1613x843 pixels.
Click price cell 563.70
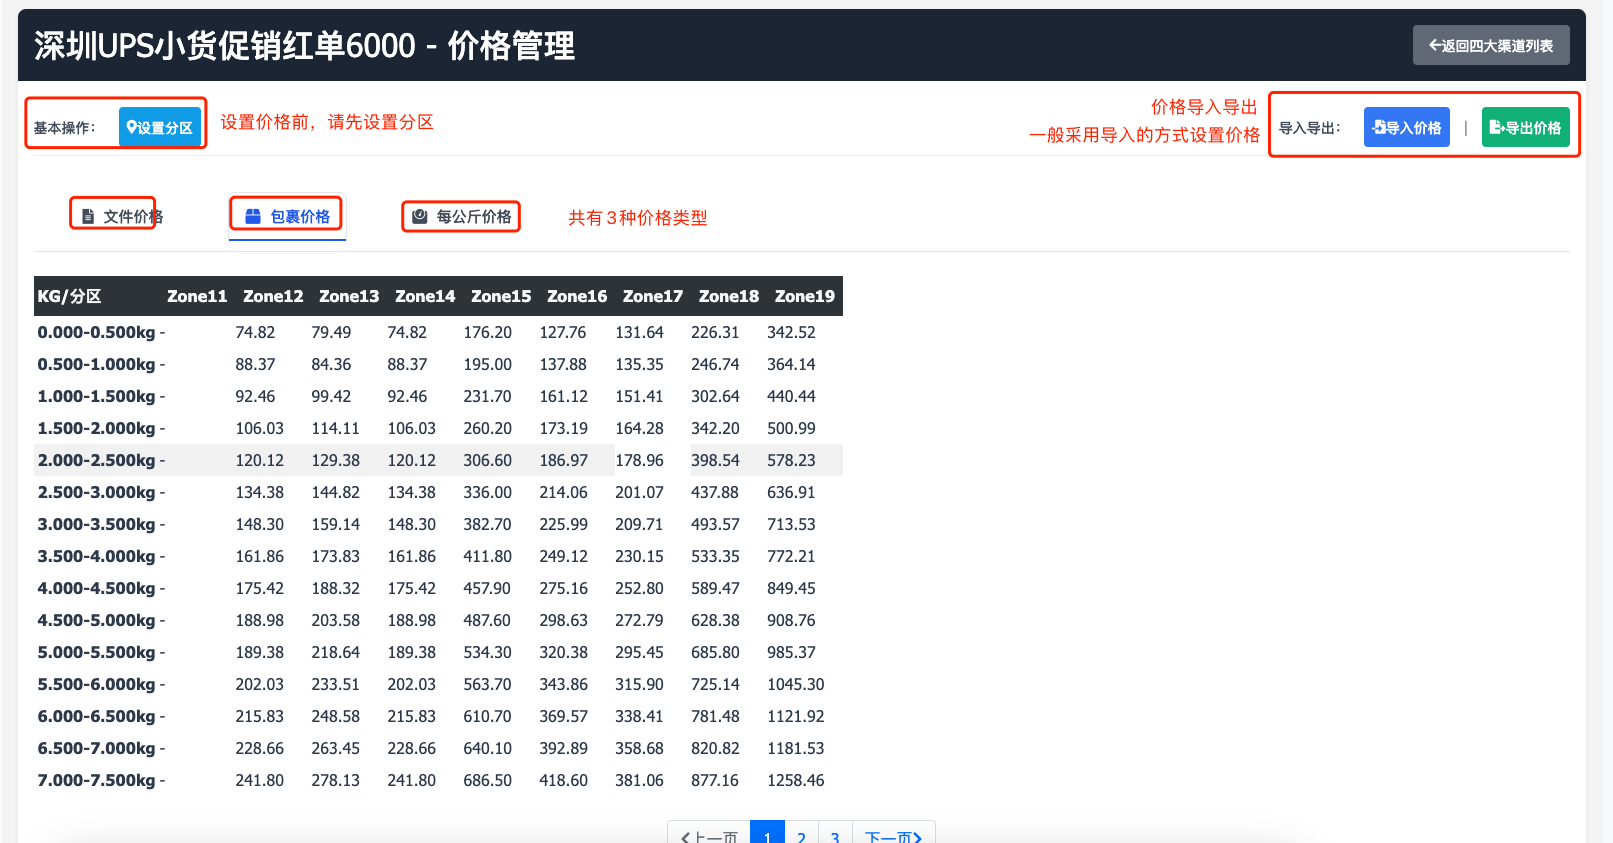[x=487, y=684]
